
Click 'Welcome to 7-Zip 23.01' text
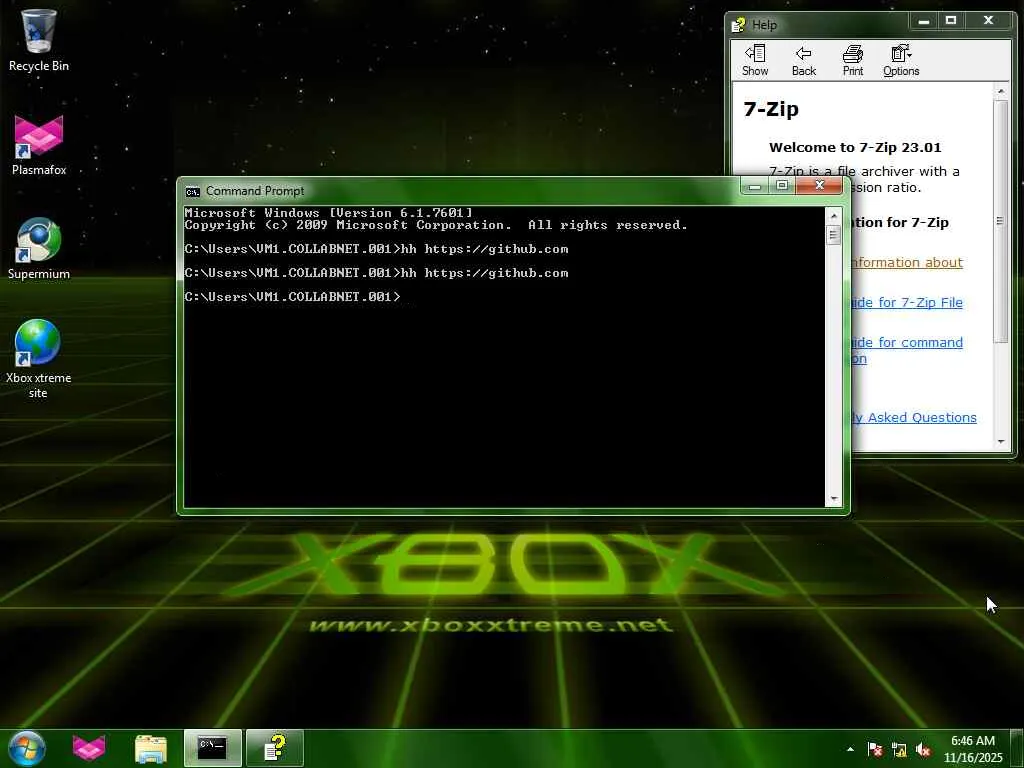(x=855, y=148)
